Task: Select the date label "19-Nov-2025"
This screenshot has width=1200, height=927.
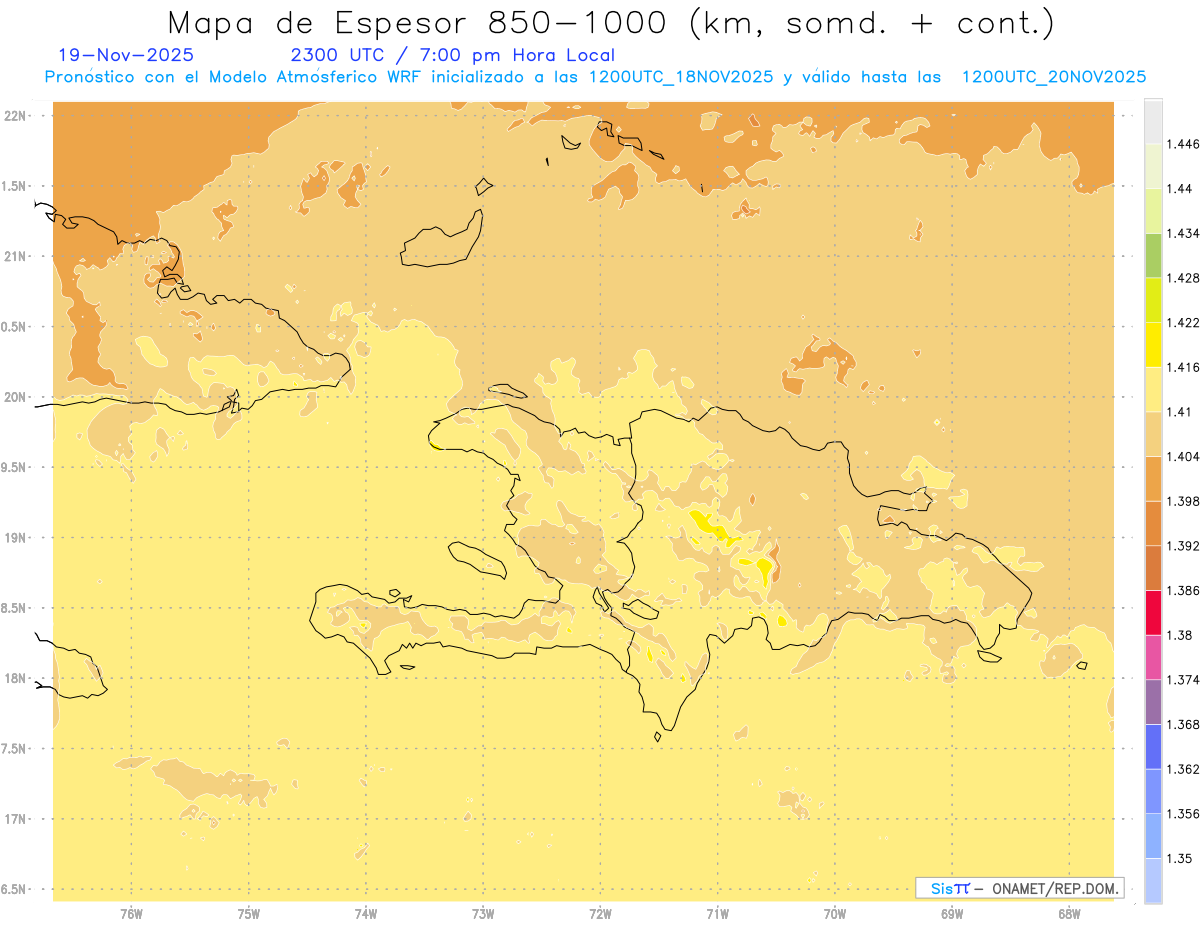Action: click(x=126, y=56)
